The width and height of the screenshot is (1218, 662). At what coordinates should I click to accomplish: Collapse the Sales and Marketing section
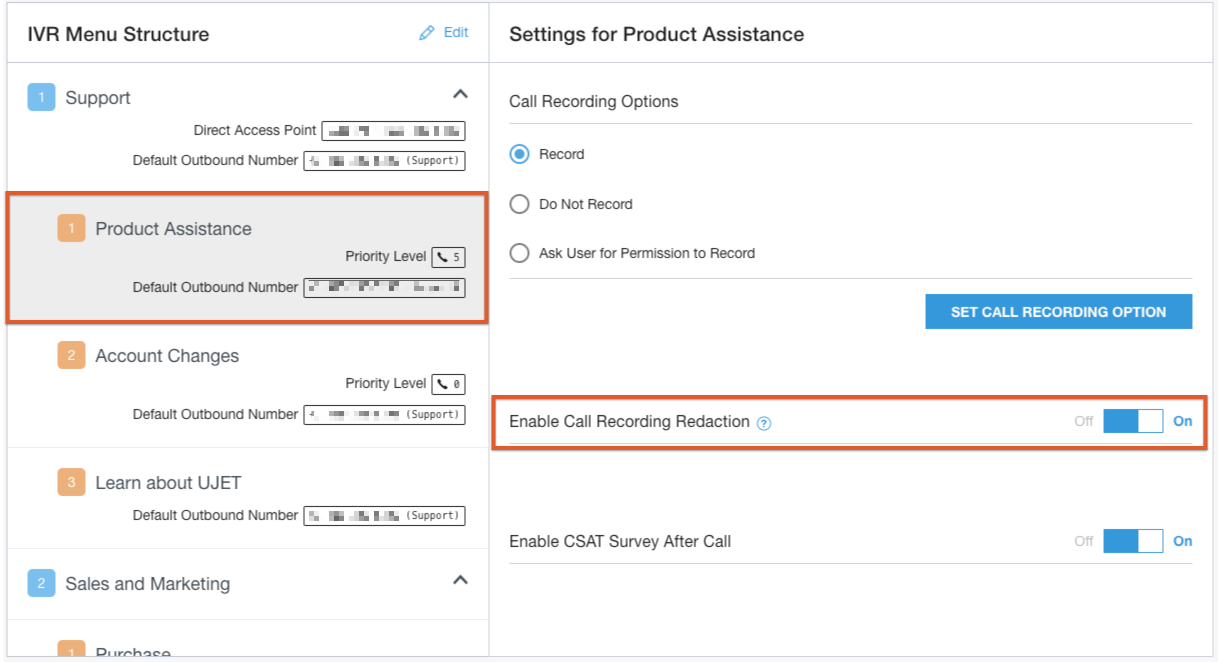[x=460, y=580]
